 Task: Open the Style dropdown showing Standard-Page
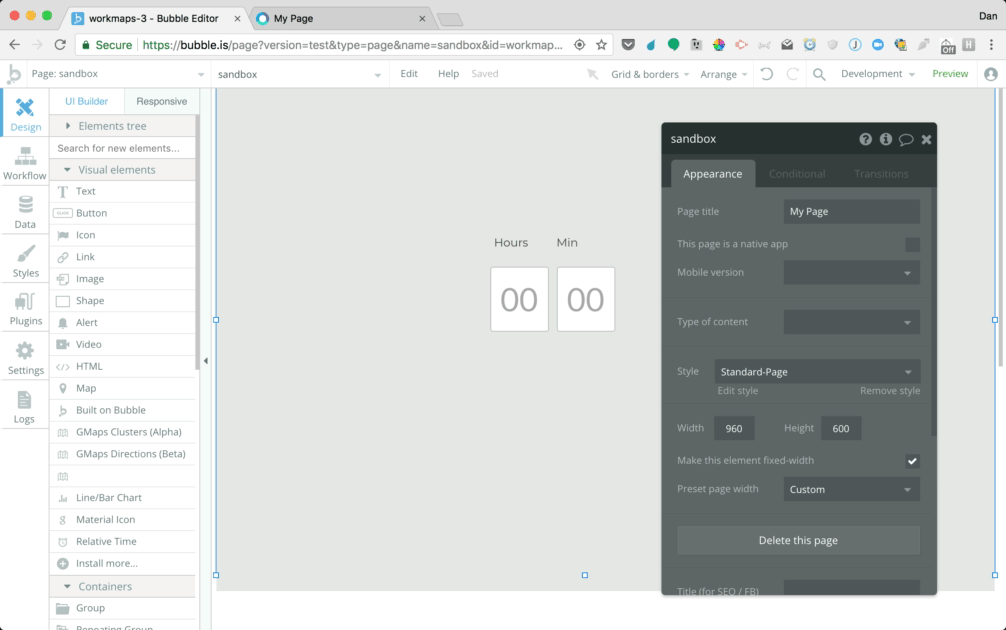point(817,371)
